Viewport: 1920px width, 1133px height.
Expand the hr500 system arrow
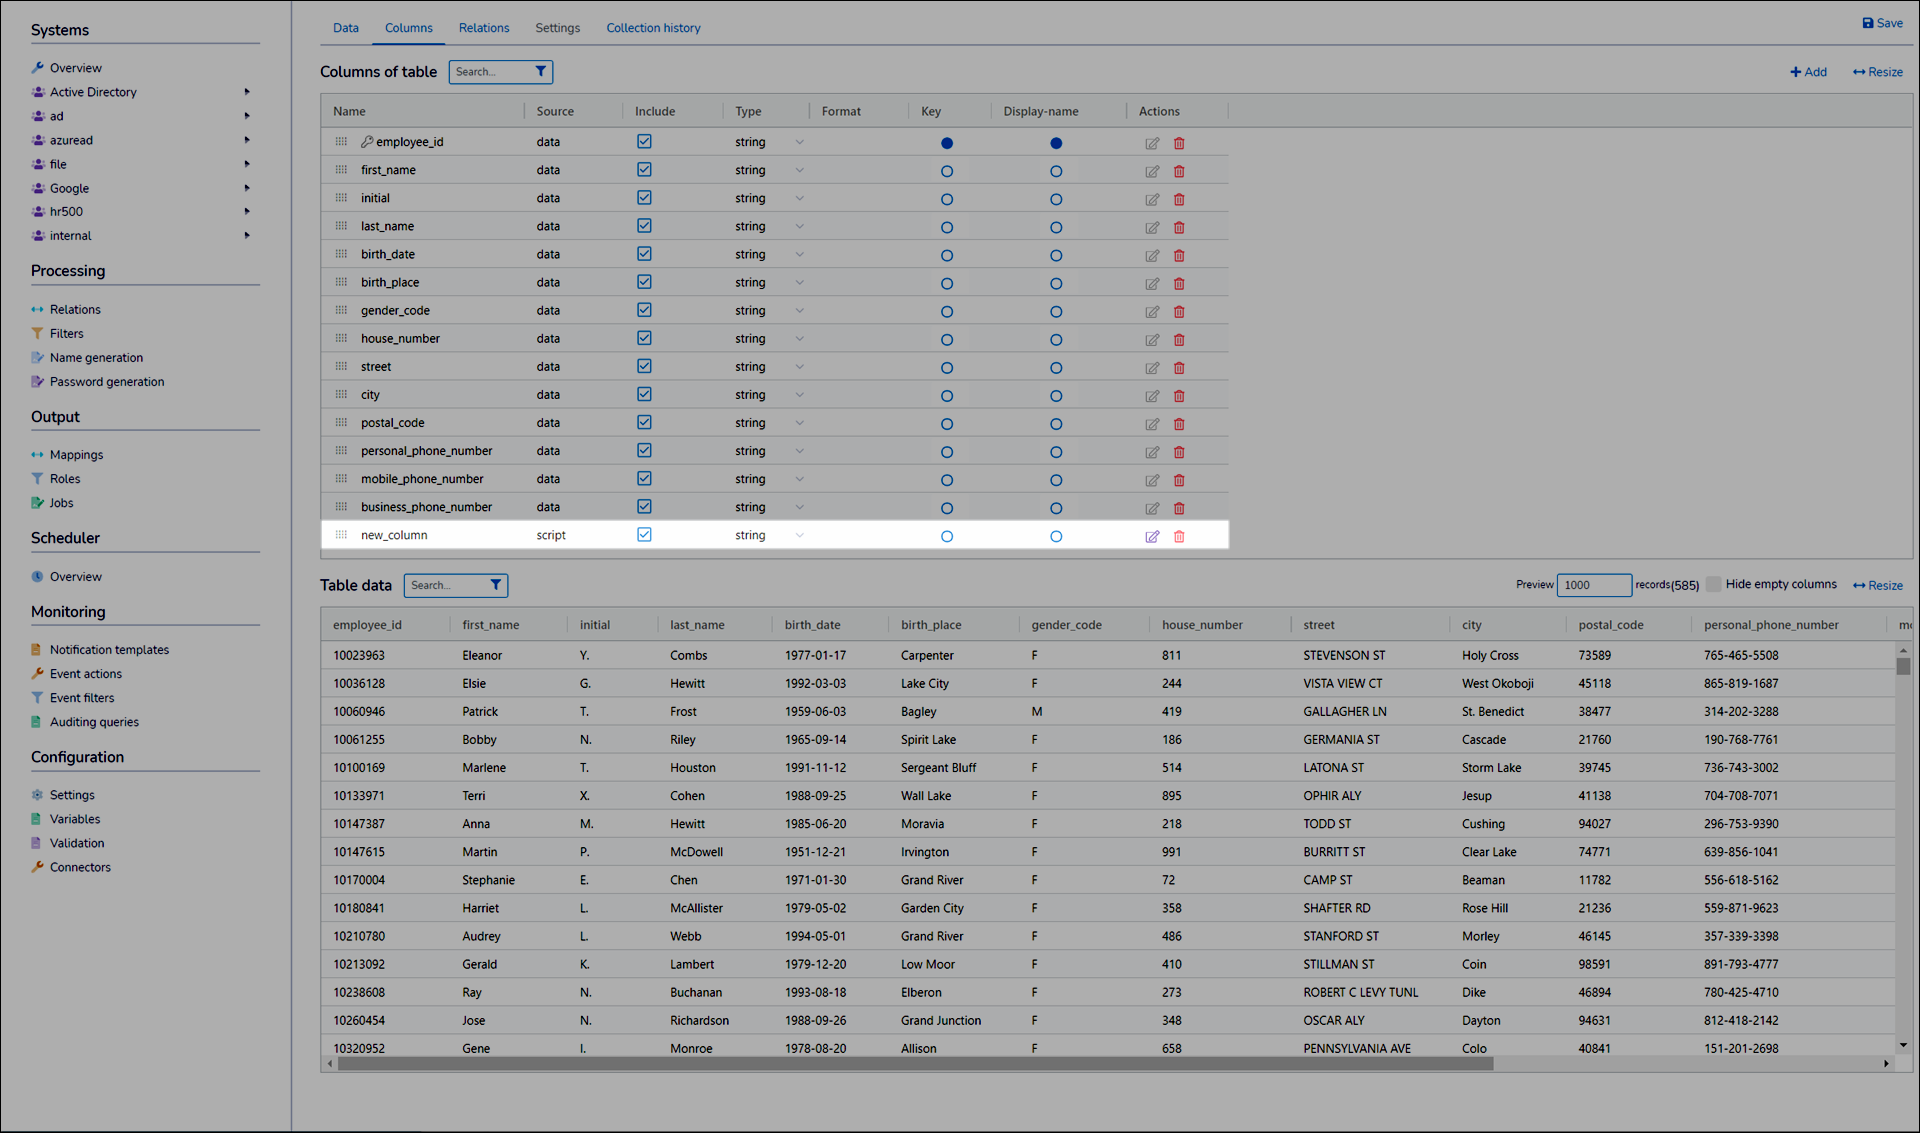(247, 211)
